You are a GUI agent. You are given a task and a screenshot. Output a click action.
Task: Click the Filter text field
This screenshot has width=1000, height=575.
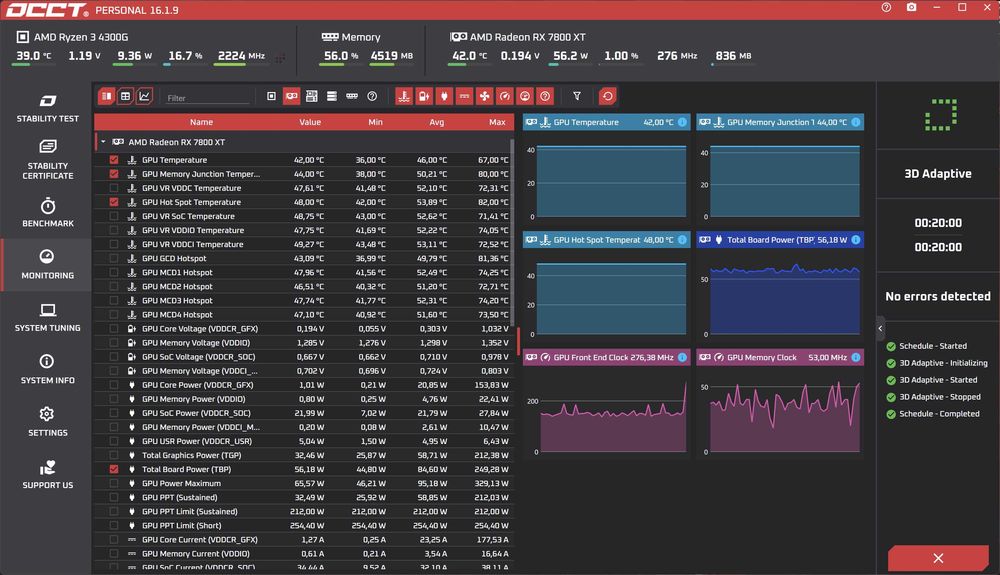207,98
